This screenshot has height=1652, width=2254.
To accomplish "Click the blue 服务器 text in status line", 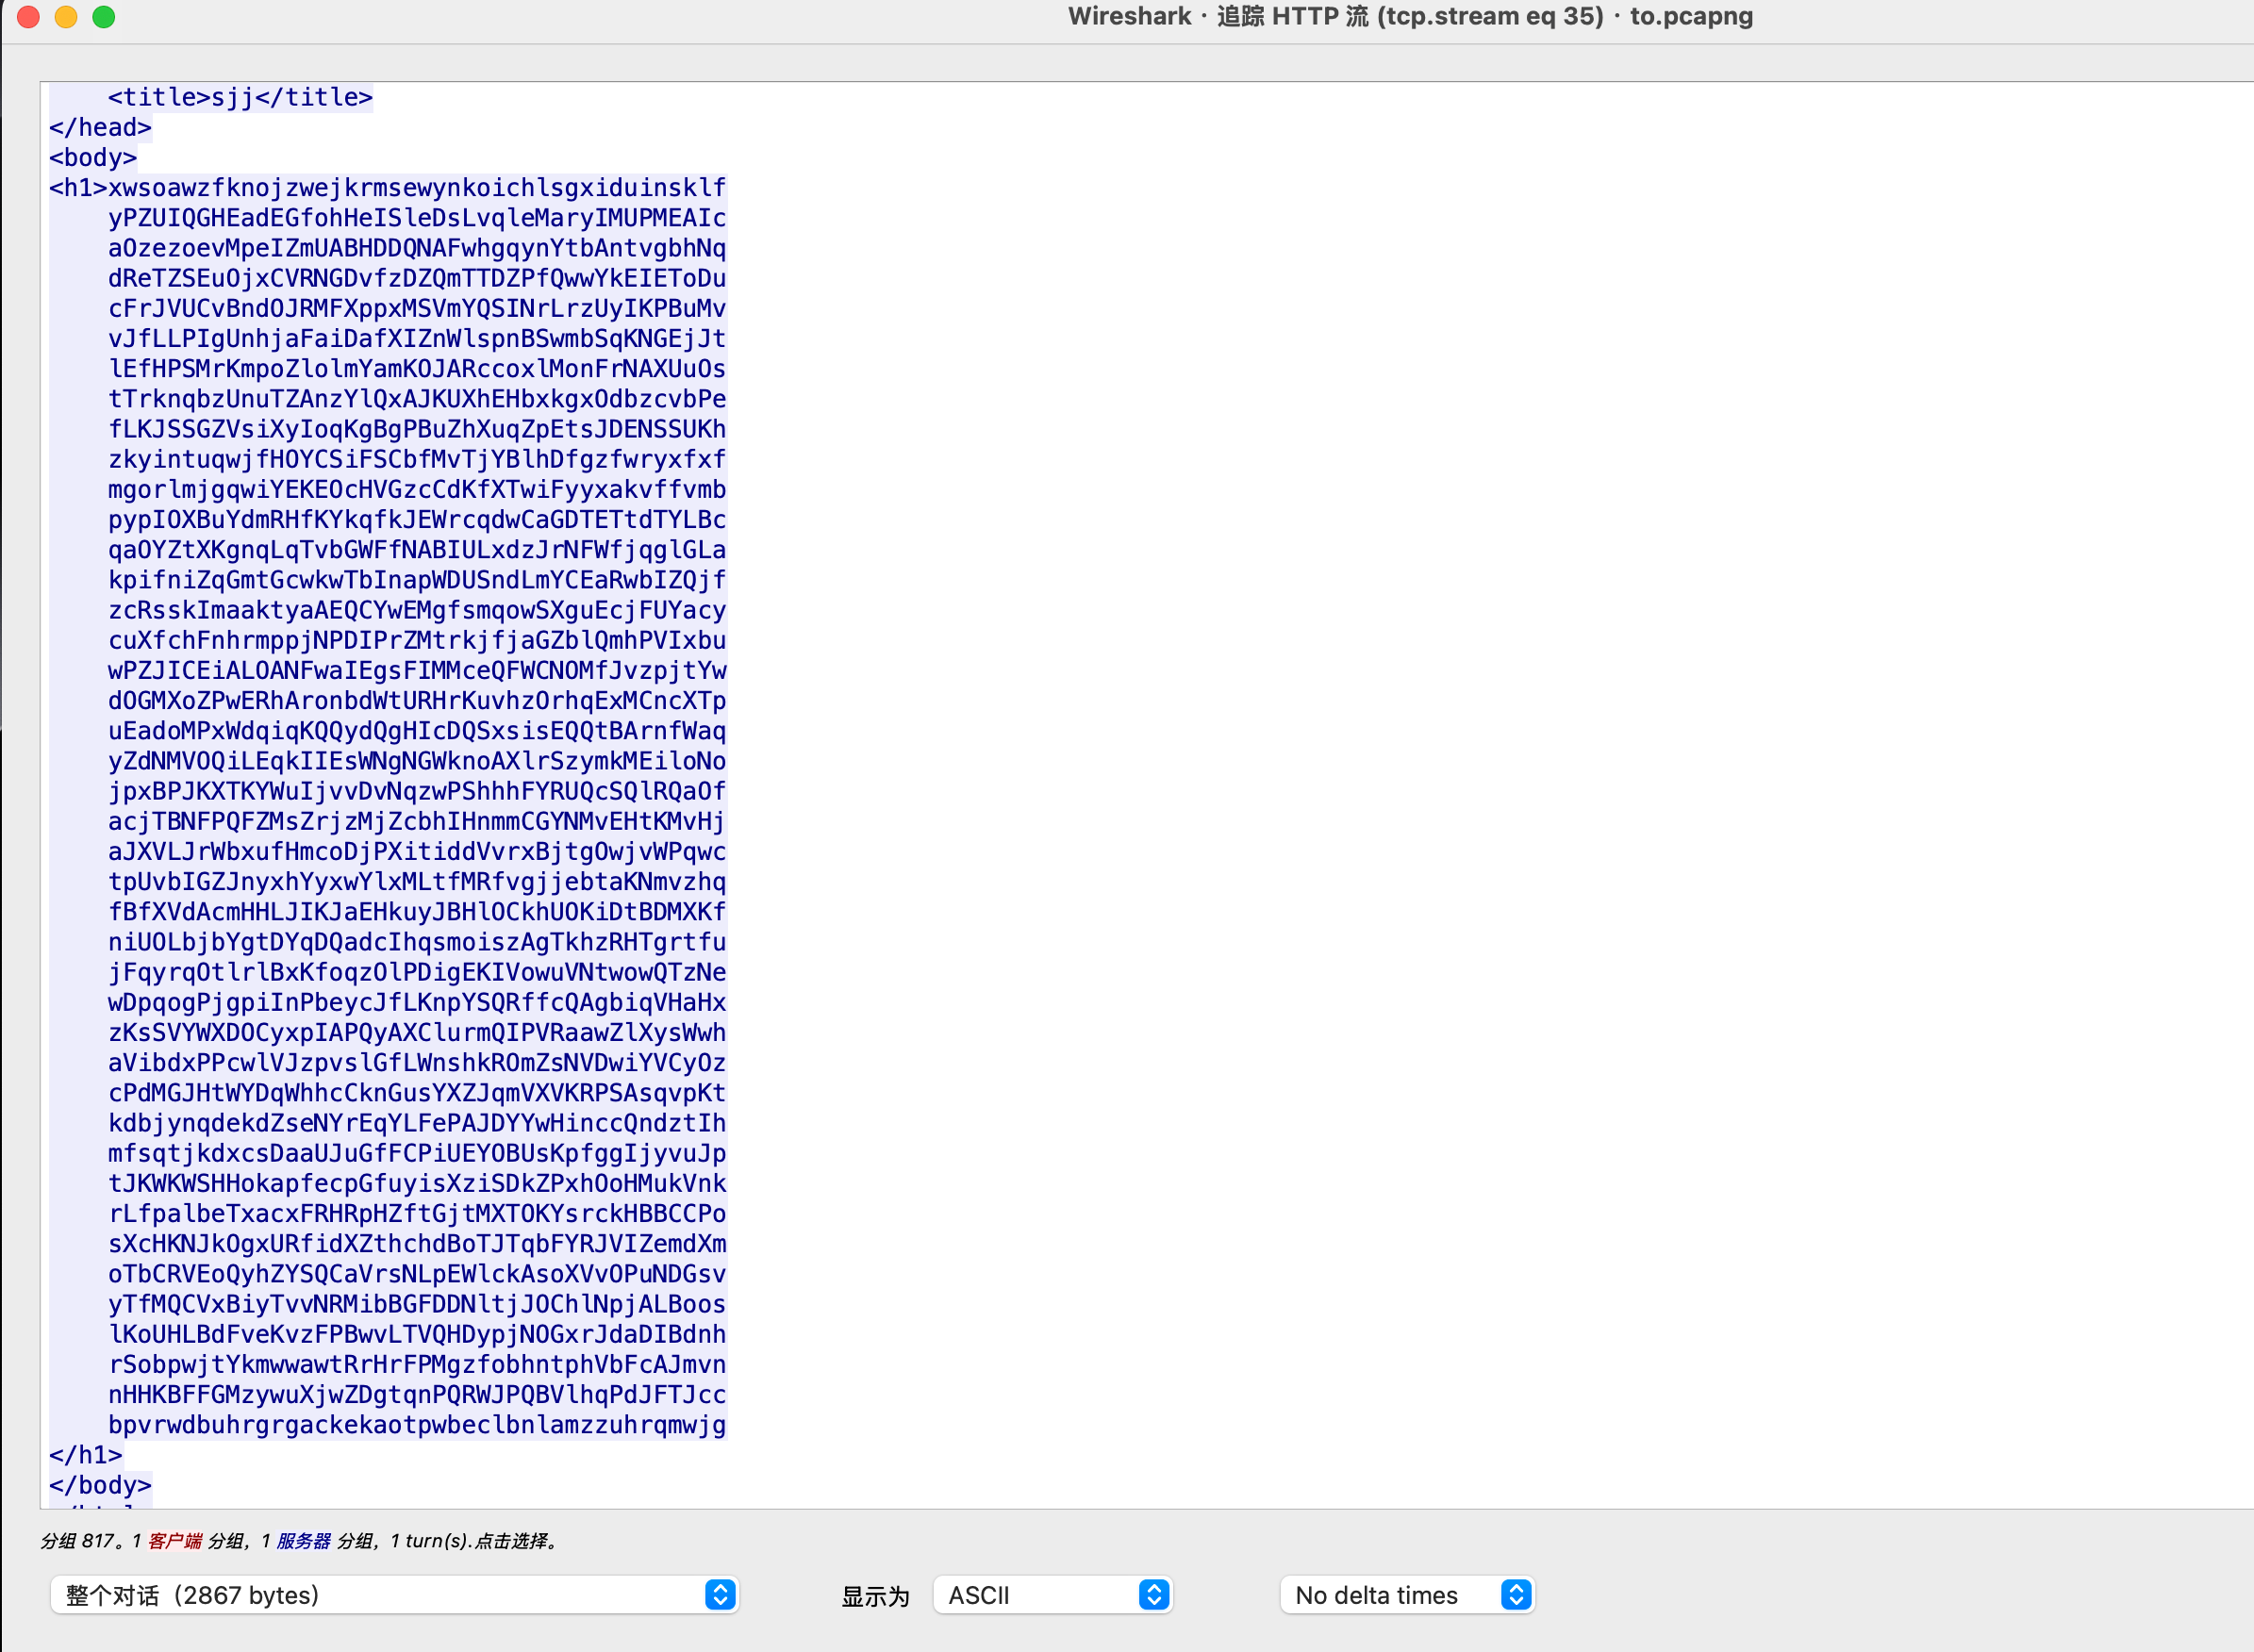I will (303, 1541).
